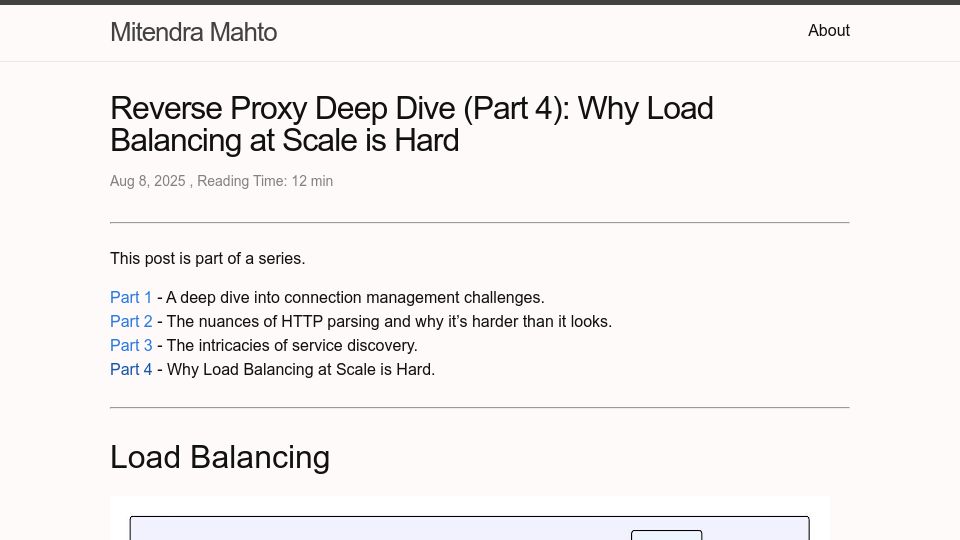Follow the Part 2 series link
The width and height of the screenshot is (960, 540).
[x=131, y=321]
